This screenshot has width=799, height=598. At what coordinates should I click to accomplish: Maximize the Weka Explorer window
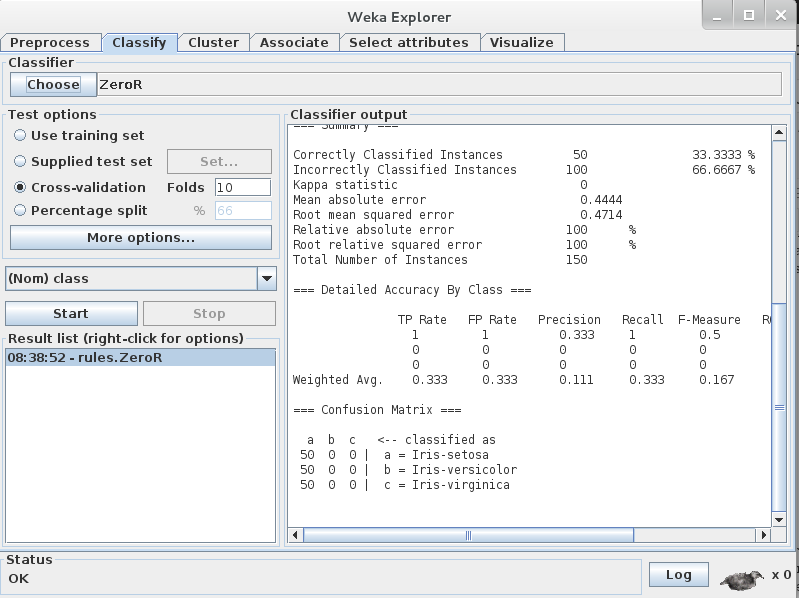point(749,15)
